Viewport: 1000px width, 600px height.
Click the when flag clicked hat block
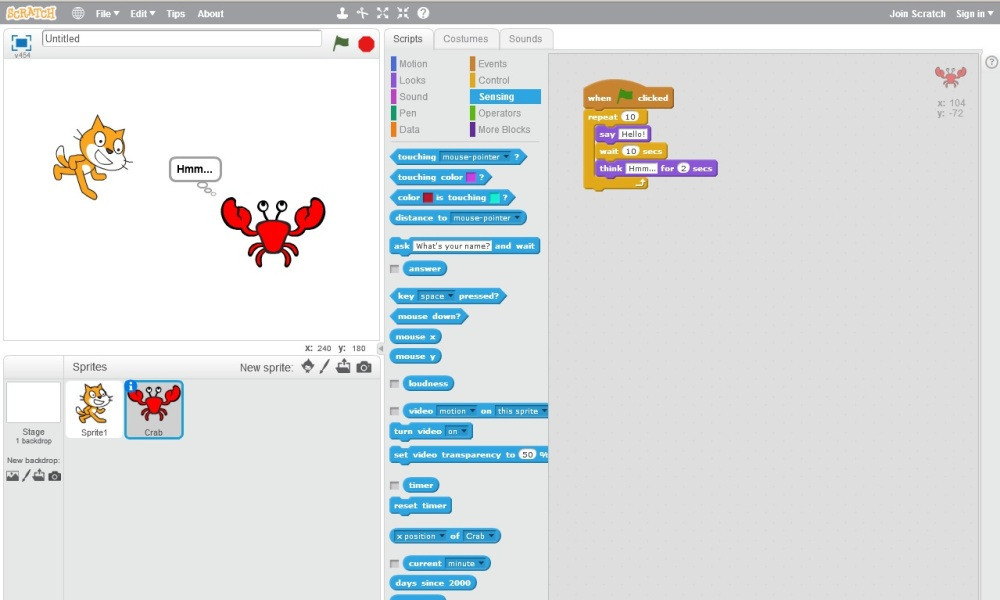[628, 95]
